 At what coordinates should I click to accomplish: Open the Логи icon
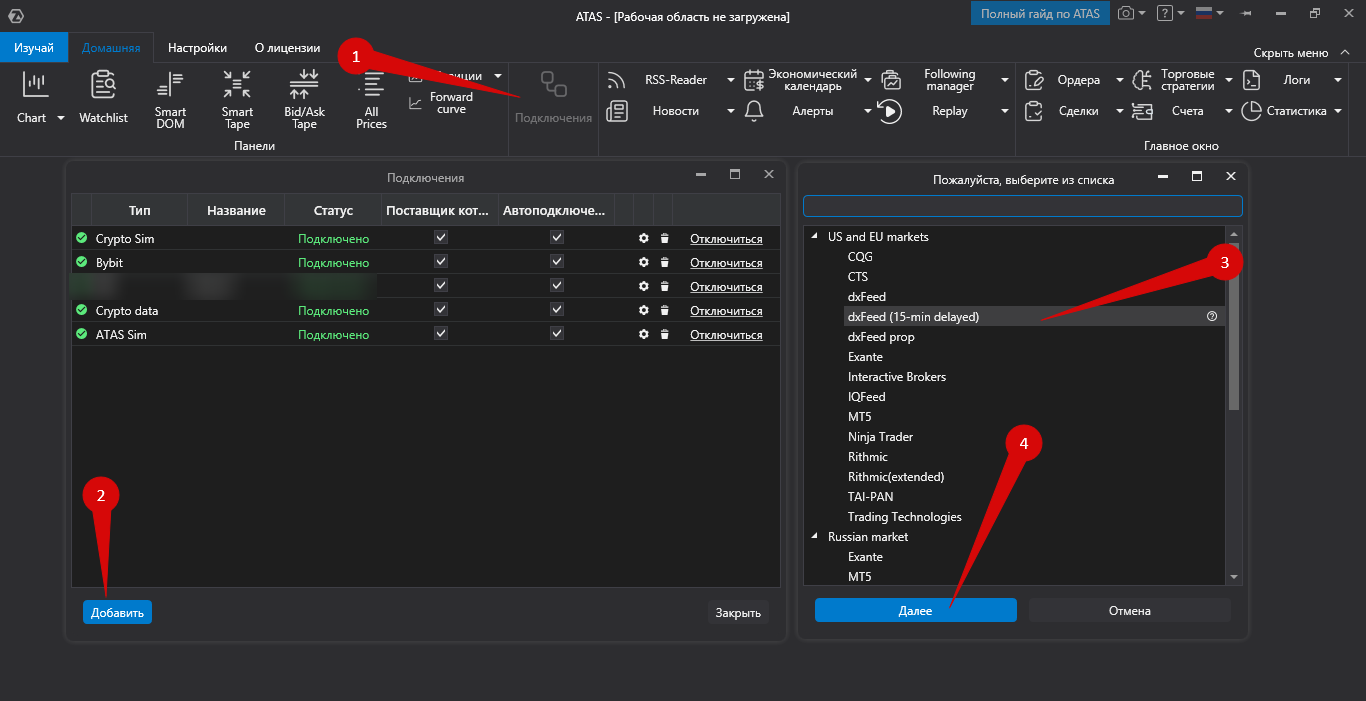click(x=1251, y=80)
